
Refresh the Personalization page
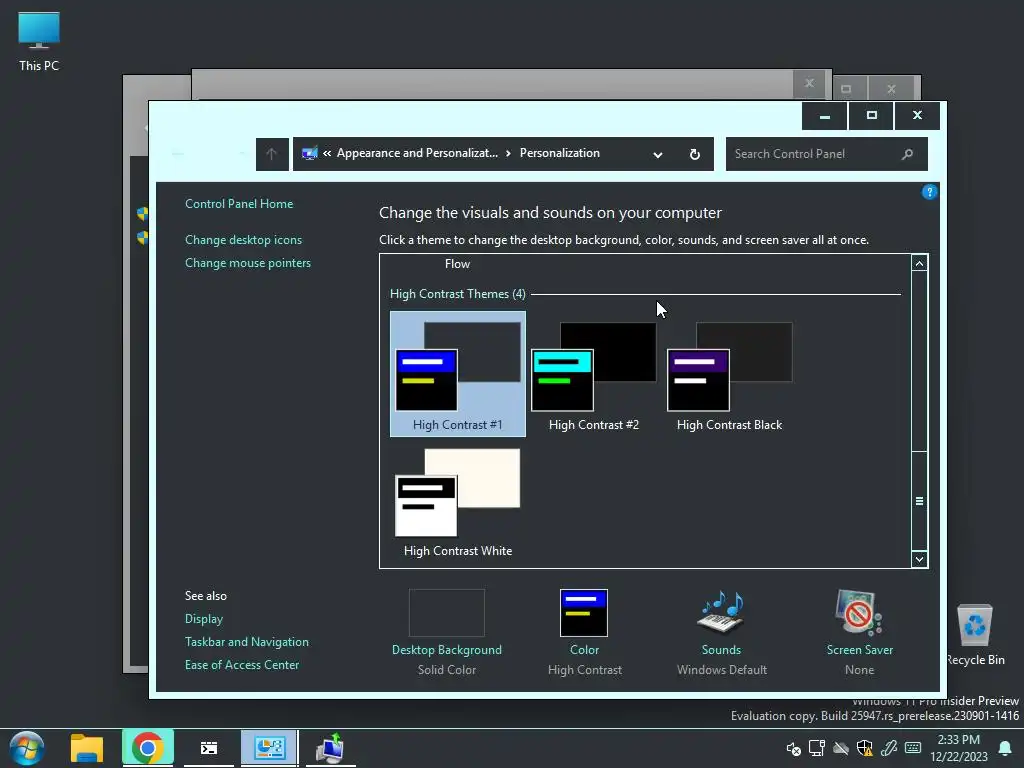pos(695,154)
